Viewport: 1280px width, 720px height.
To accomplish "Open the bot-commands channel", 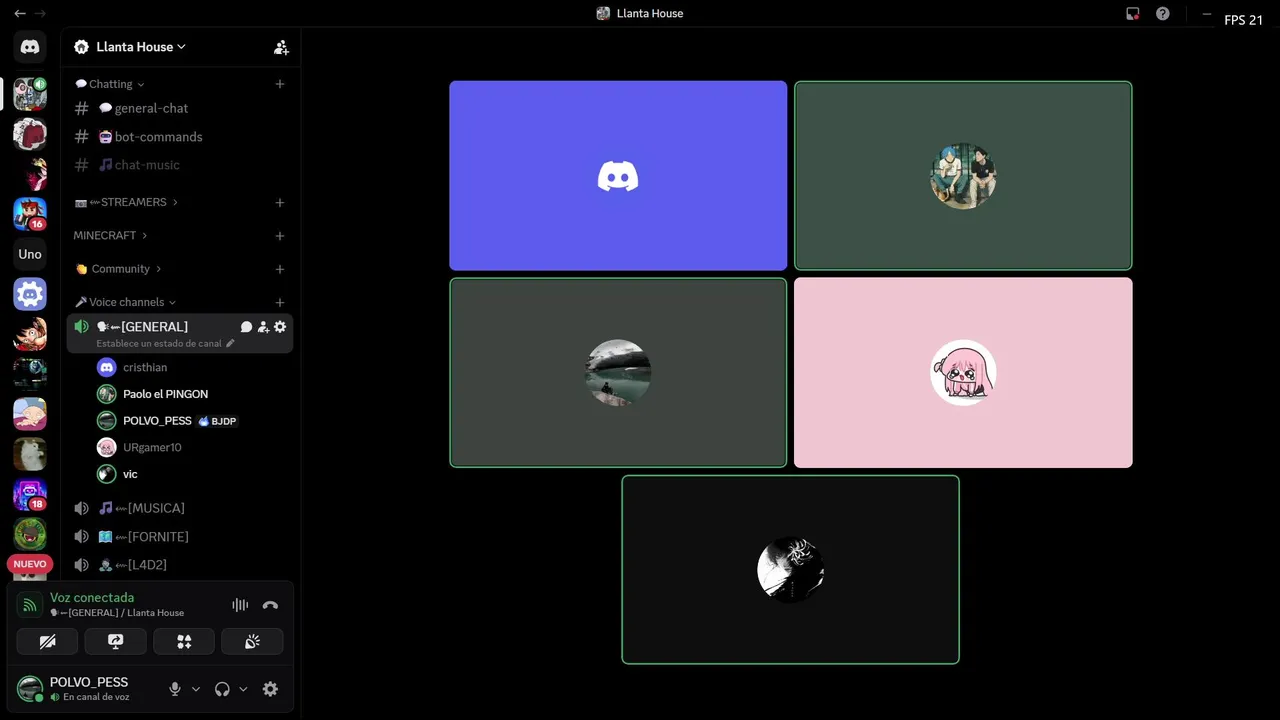I will coord(180,137).
